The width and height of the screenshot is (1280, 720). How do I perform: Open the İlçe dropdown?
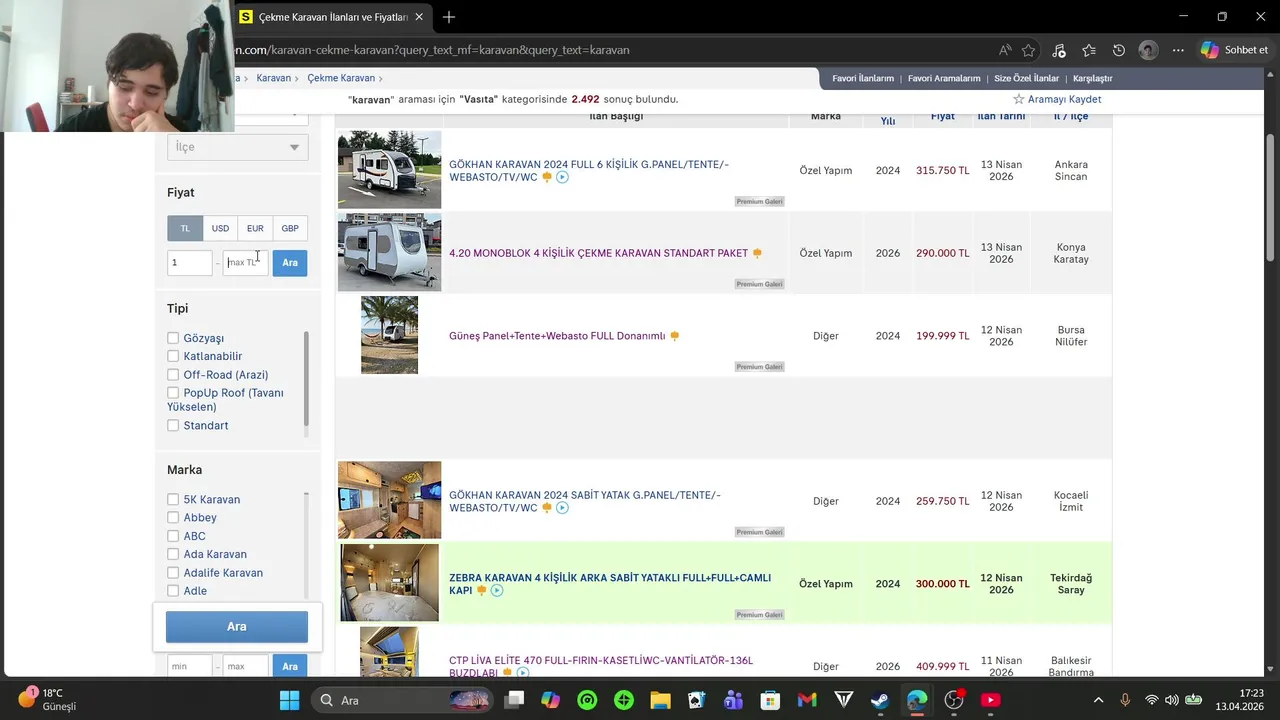tap(237, 147)
